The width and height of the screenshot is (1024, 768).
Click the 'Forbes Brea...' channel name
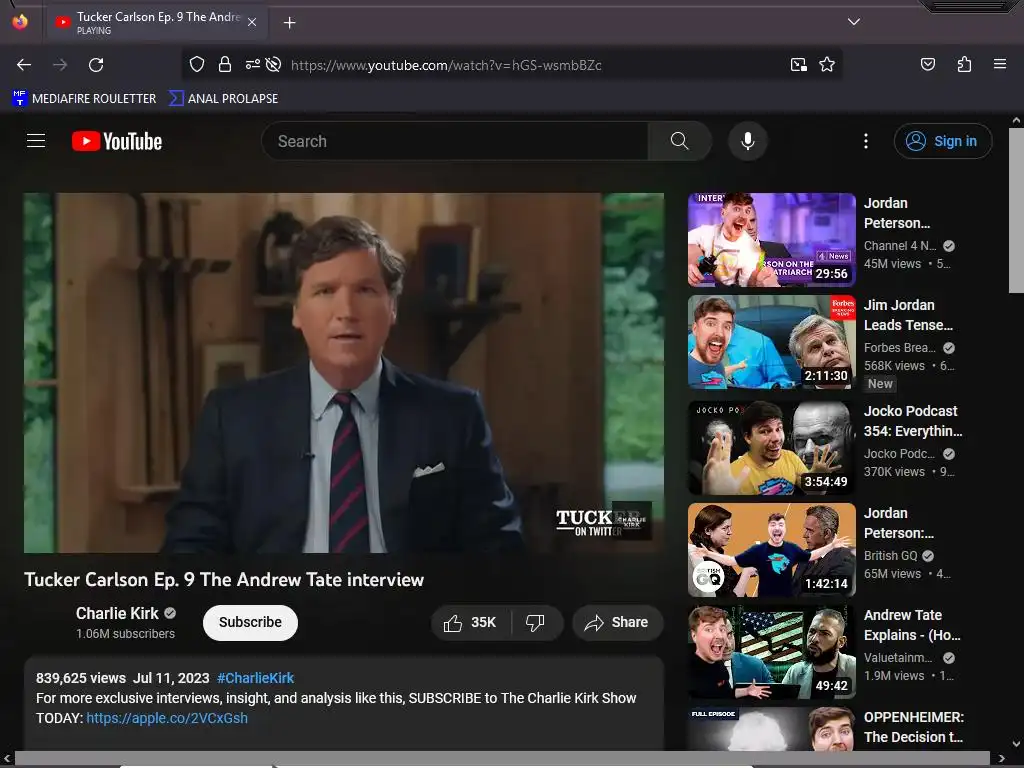coord(900,347)
